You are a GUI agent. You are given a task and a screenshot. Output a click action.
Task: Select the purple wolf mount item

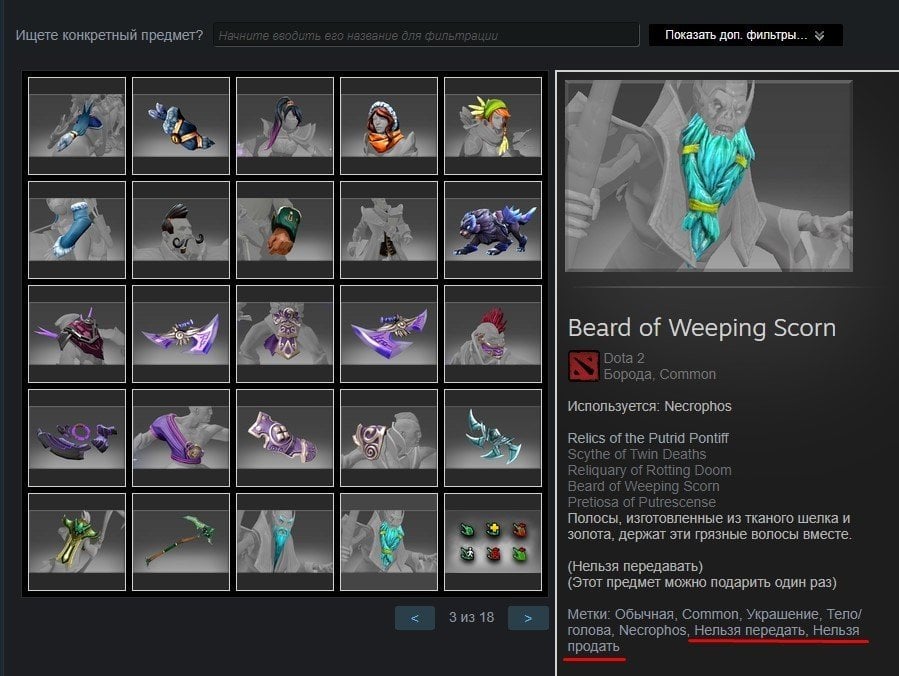(493, 230)
